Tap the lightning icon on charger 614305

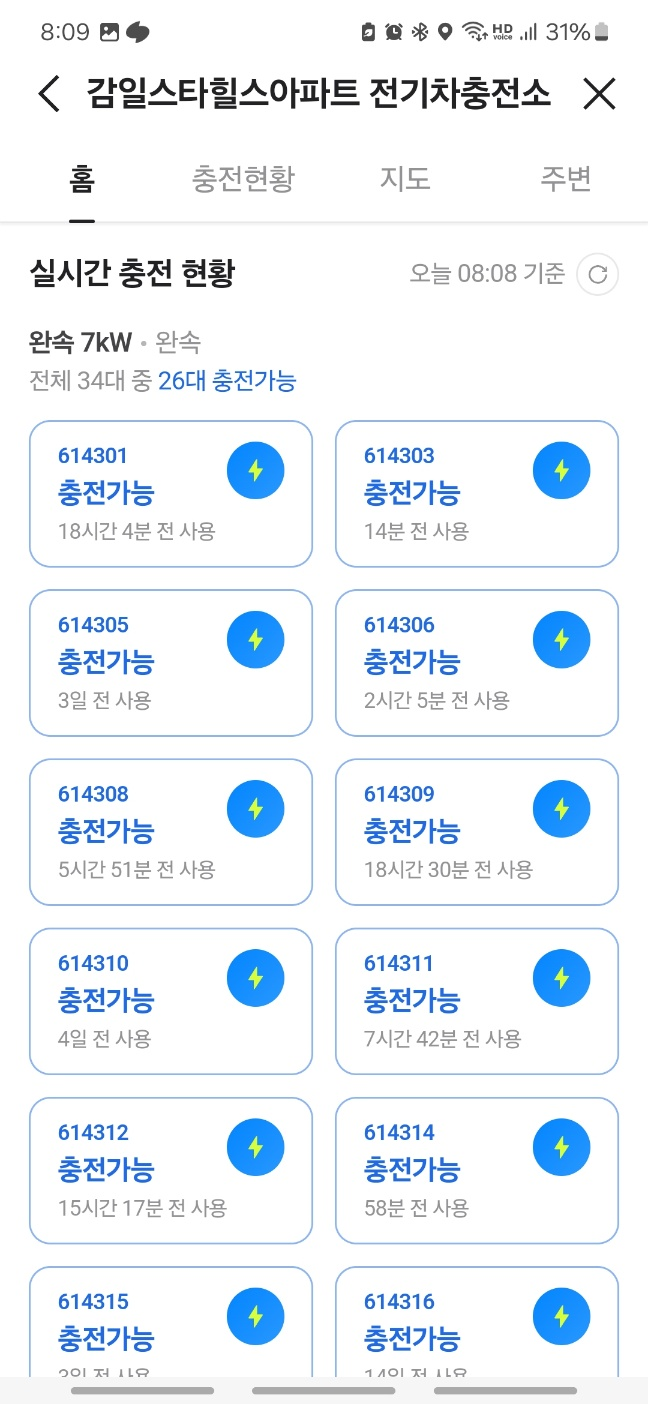pos(256,638)
